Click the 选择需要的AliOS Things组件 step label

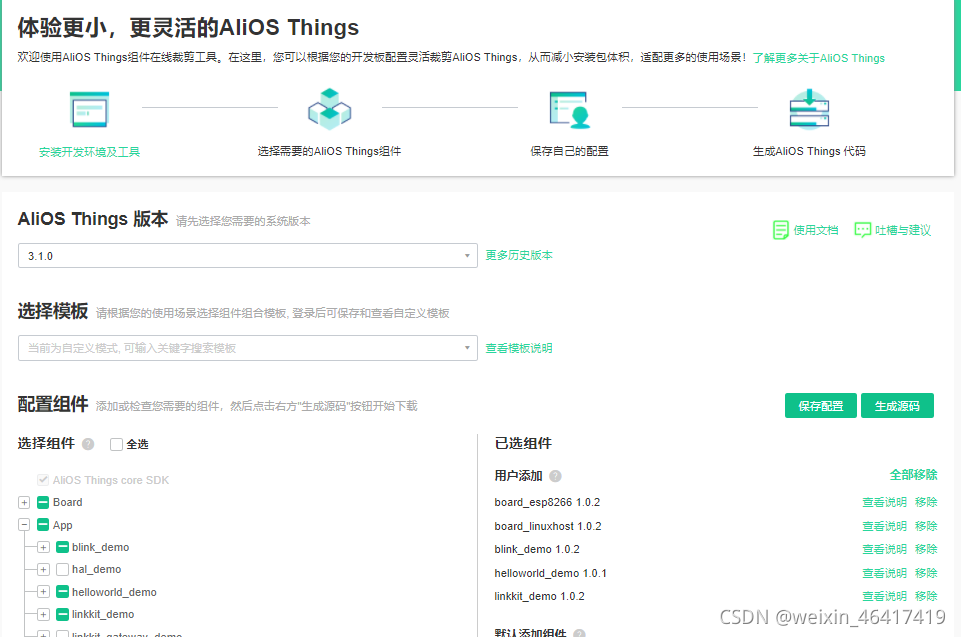[x=329, y=151]
